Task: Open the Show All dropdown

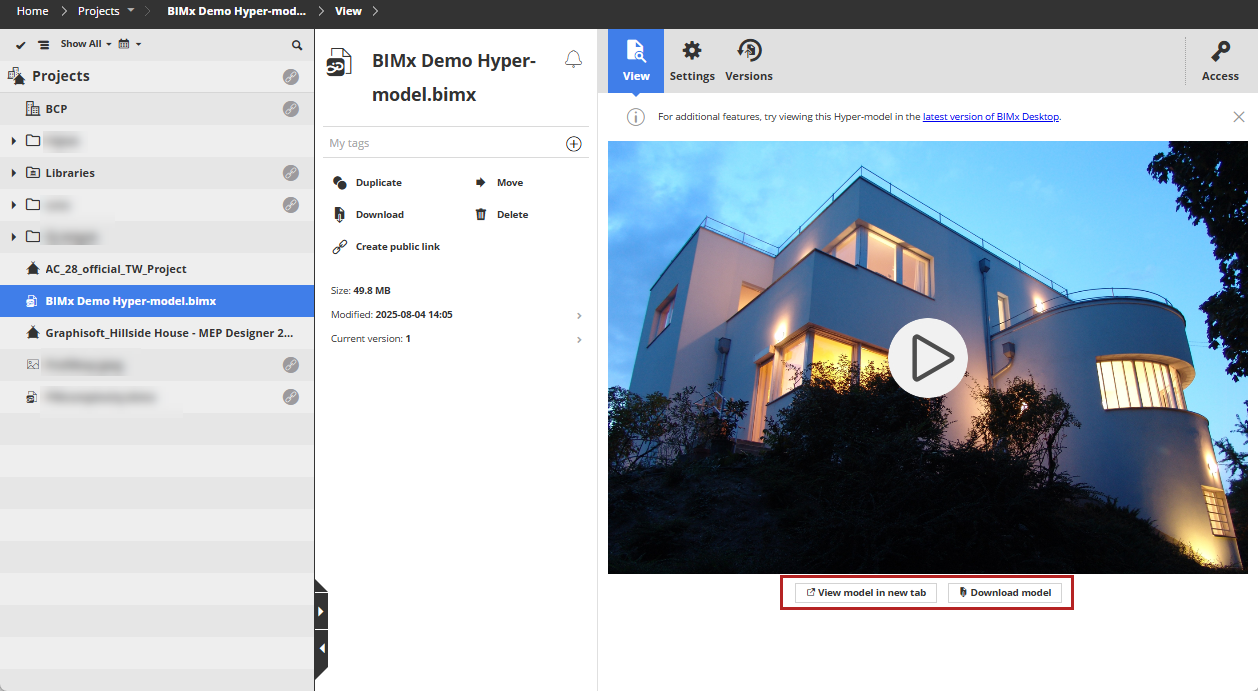Action: coord(85,44)
